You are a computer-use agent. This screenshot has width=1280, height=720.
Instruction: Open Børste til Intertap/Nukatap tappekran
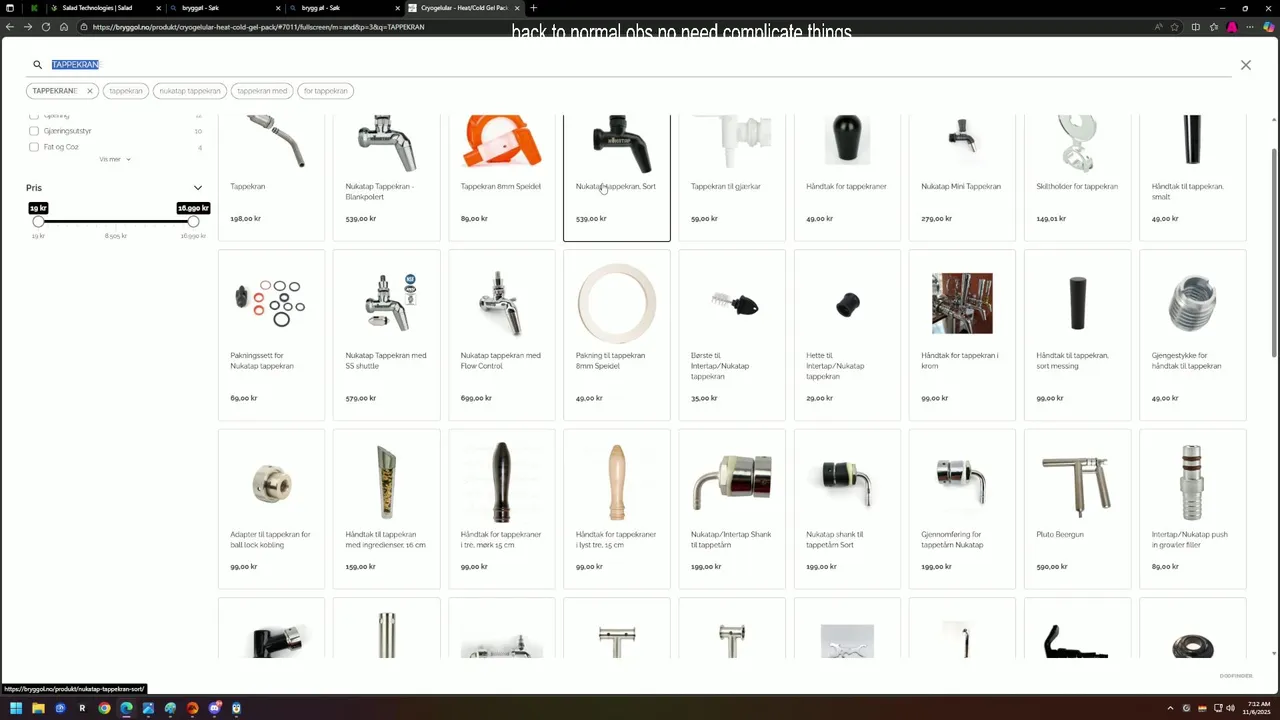pos(732,335)
